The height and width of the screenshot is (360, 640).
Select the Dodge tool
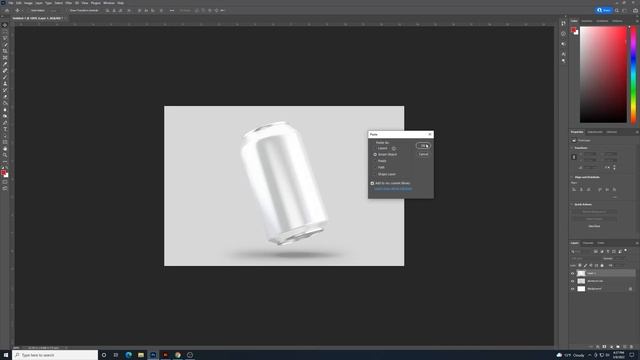tap(5, 116)
